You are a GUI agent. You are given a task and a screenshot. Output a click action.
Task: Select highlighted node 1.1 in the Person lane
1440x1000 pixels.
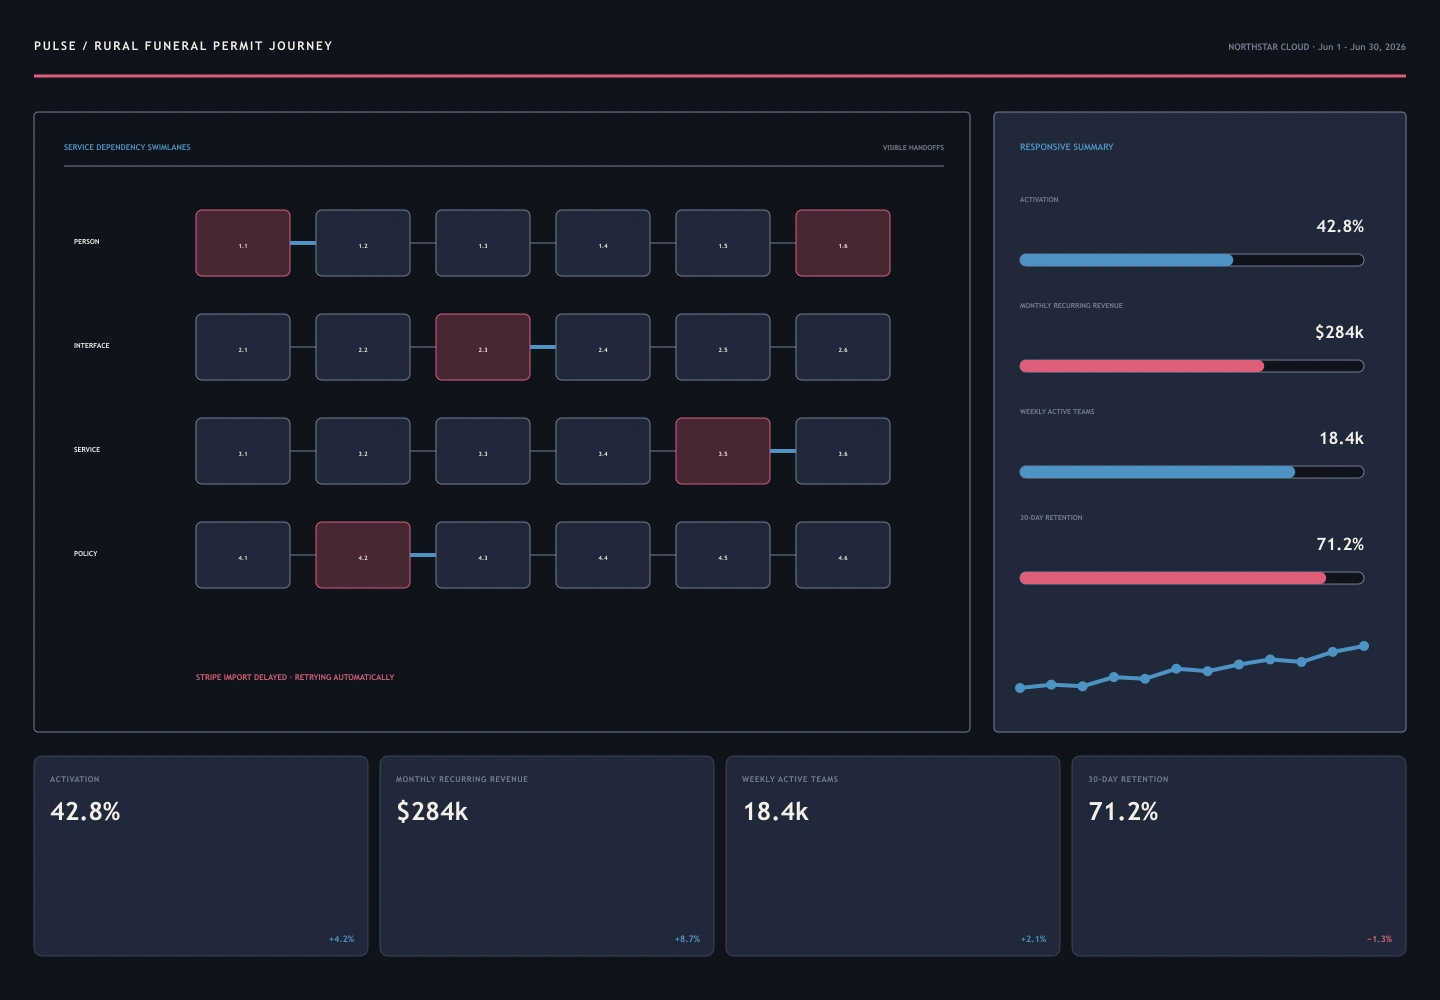click(243, 243)
